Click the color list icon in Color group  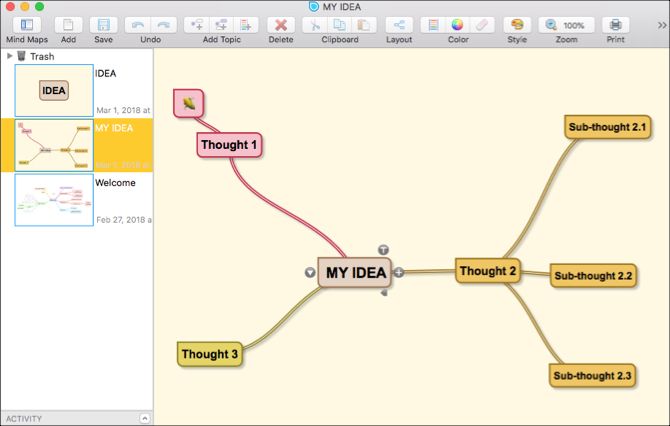433,25
